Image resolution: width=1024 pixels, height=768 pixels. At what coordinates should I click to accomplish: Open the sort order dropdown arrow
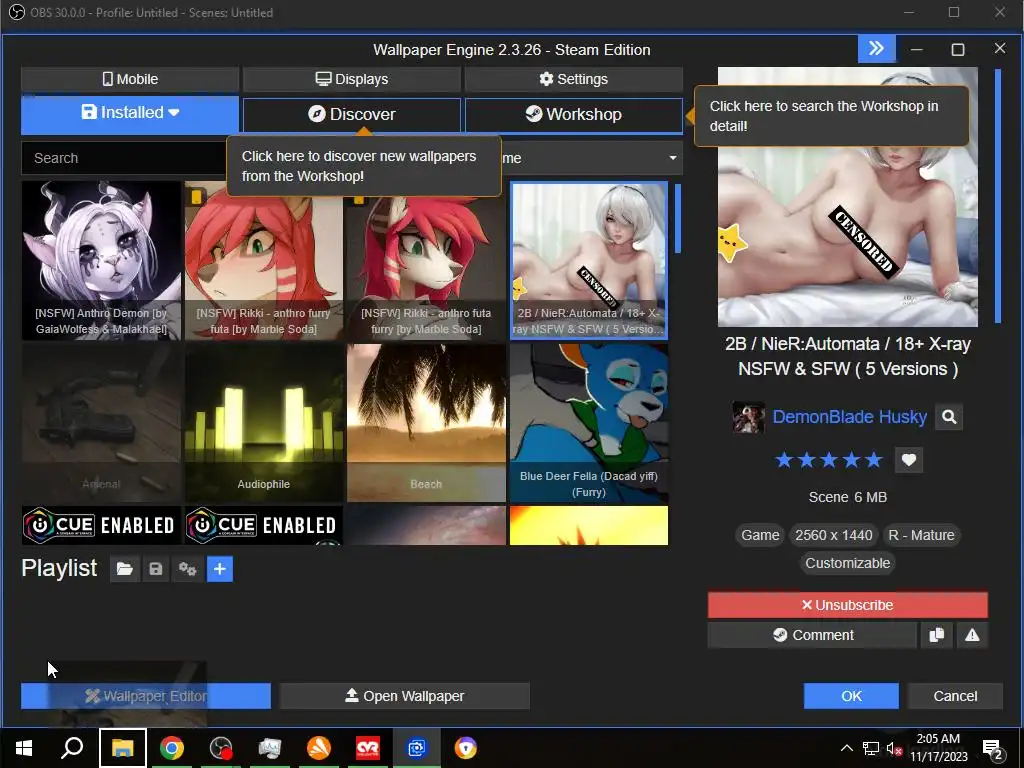[673, 158]
